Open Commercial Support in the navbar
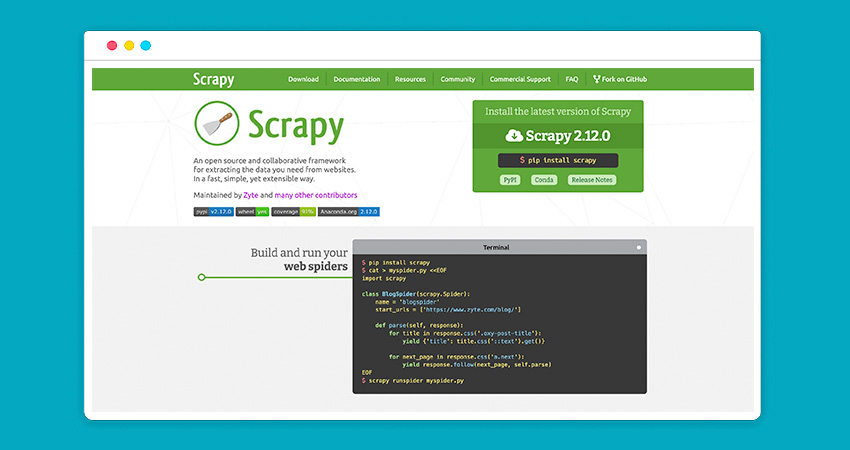 520,79
